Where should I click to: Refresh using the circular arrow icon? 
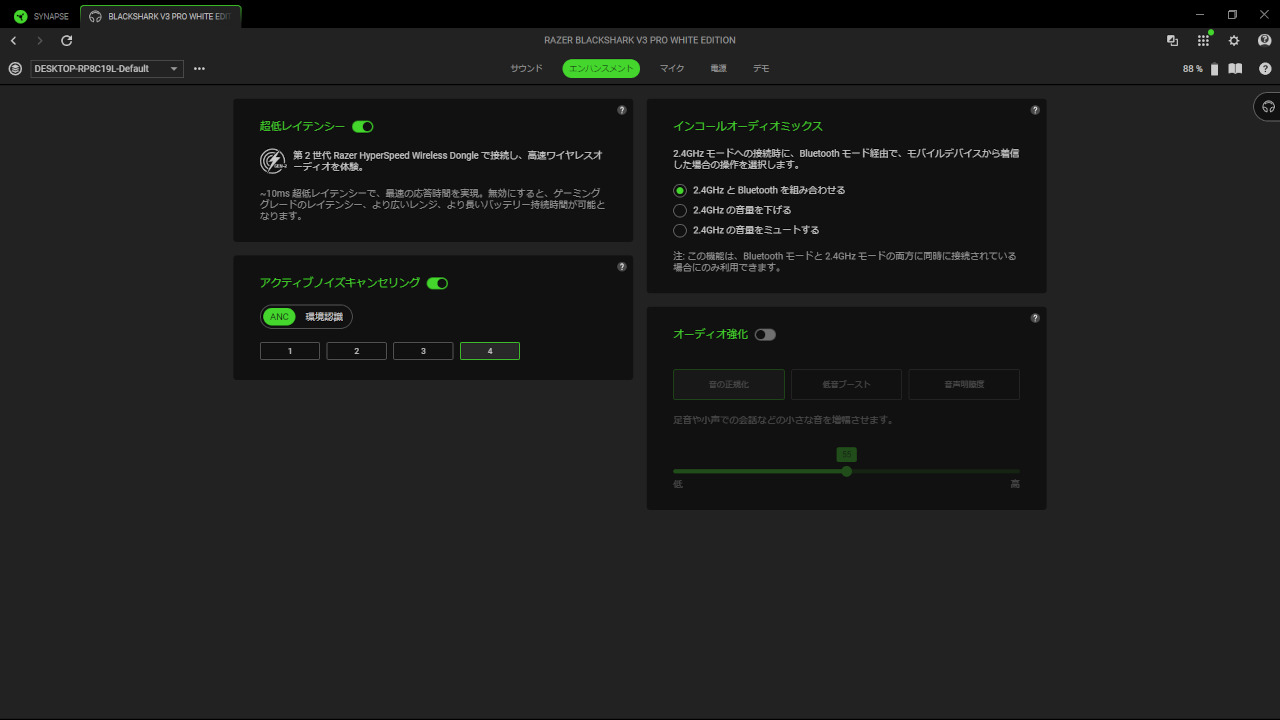point(67,41)
